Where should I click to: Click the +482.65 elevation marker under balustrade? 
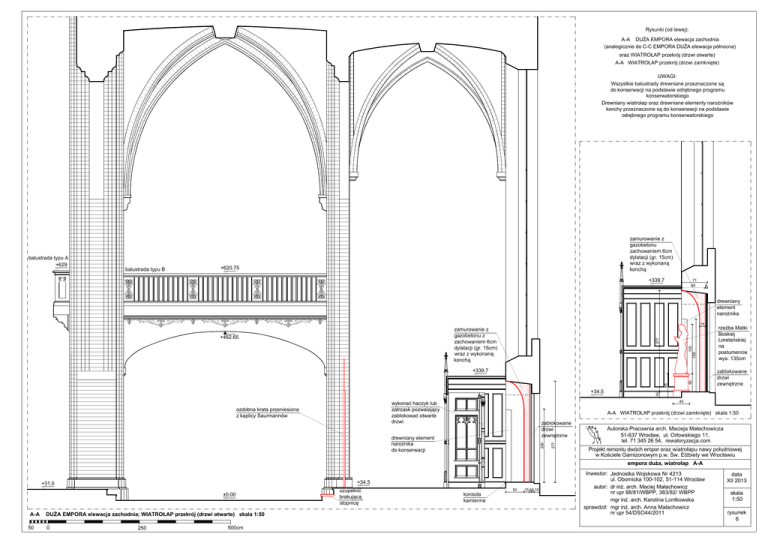coord(229,337)
